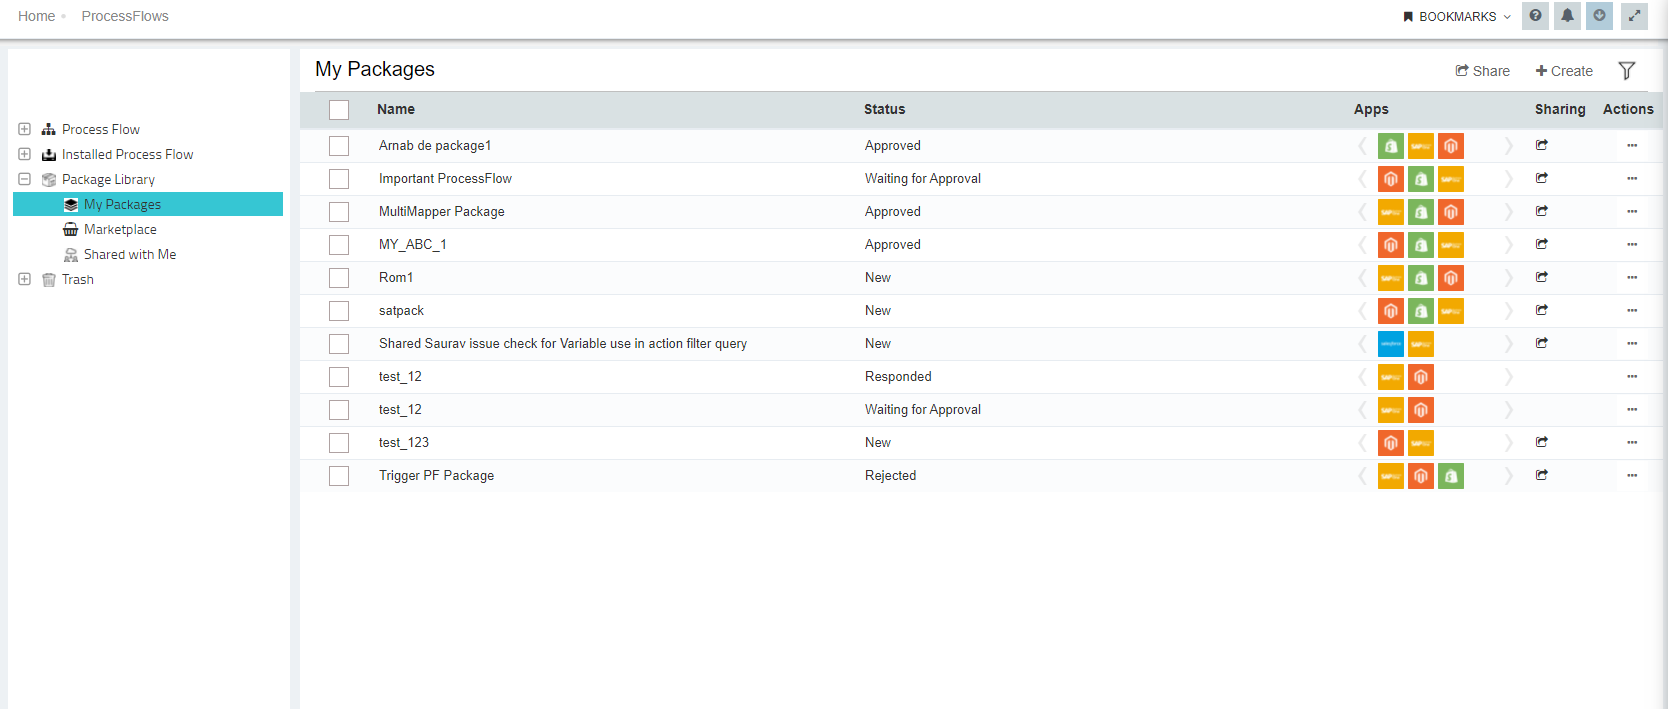Click the Share button above the table
The width and height of the screenshot is (1668, 709).
pos(1482,71)
